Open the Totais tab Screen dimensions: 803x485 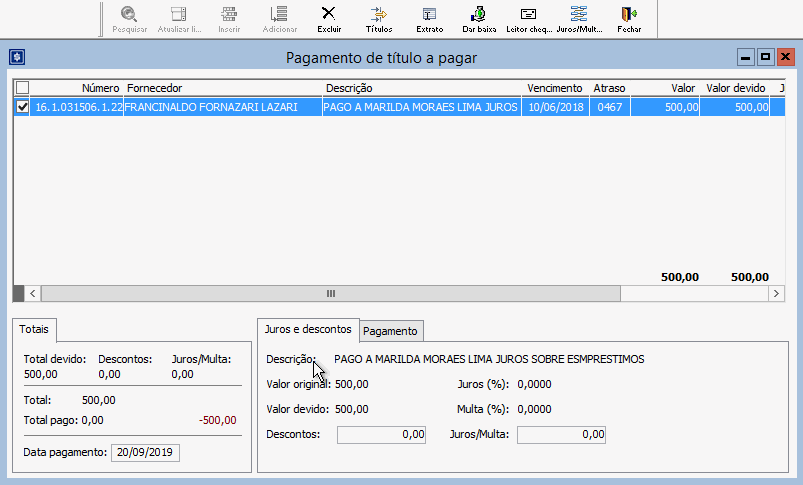[x=37, y=329]
